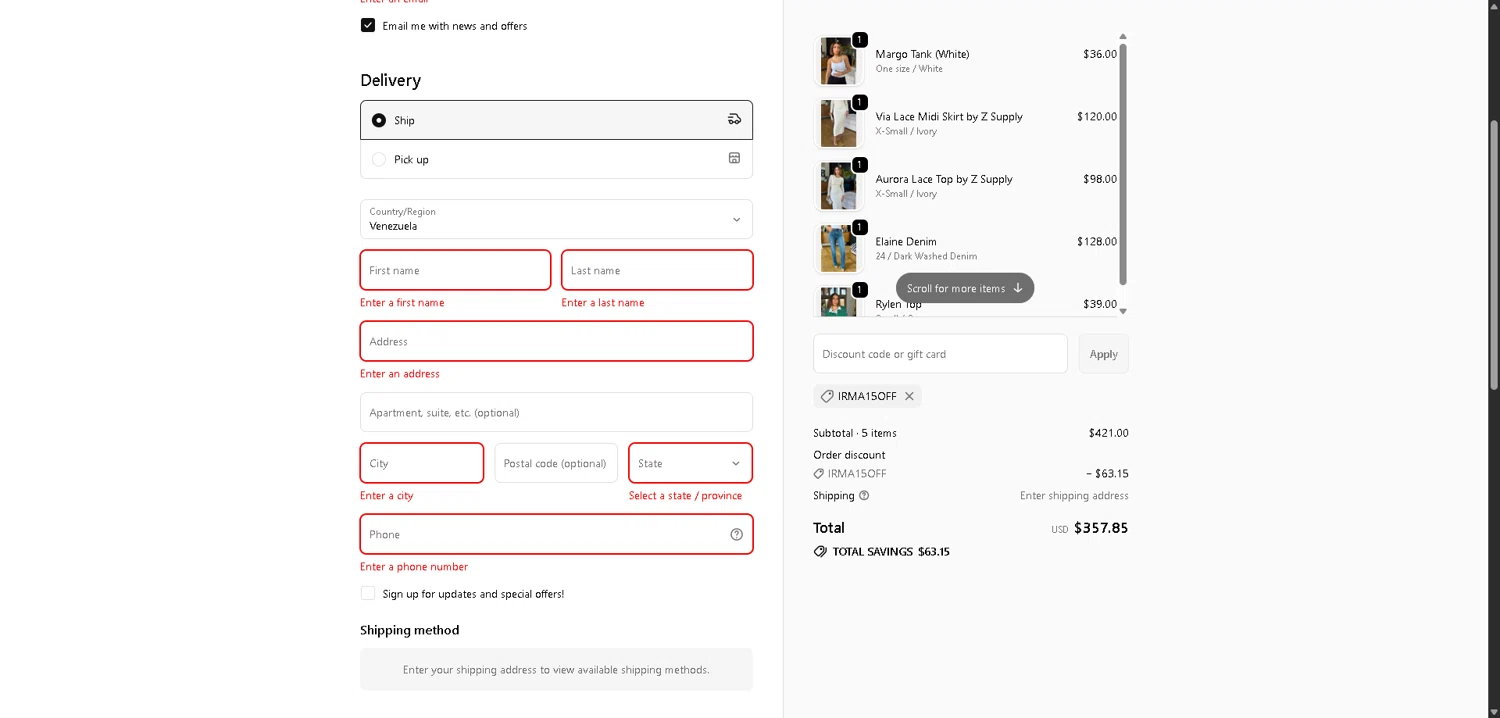Open the Country/Region dropdown
Image resolution: width=1500 pixels, height=718 pixels.
click(x=556, y=219)
